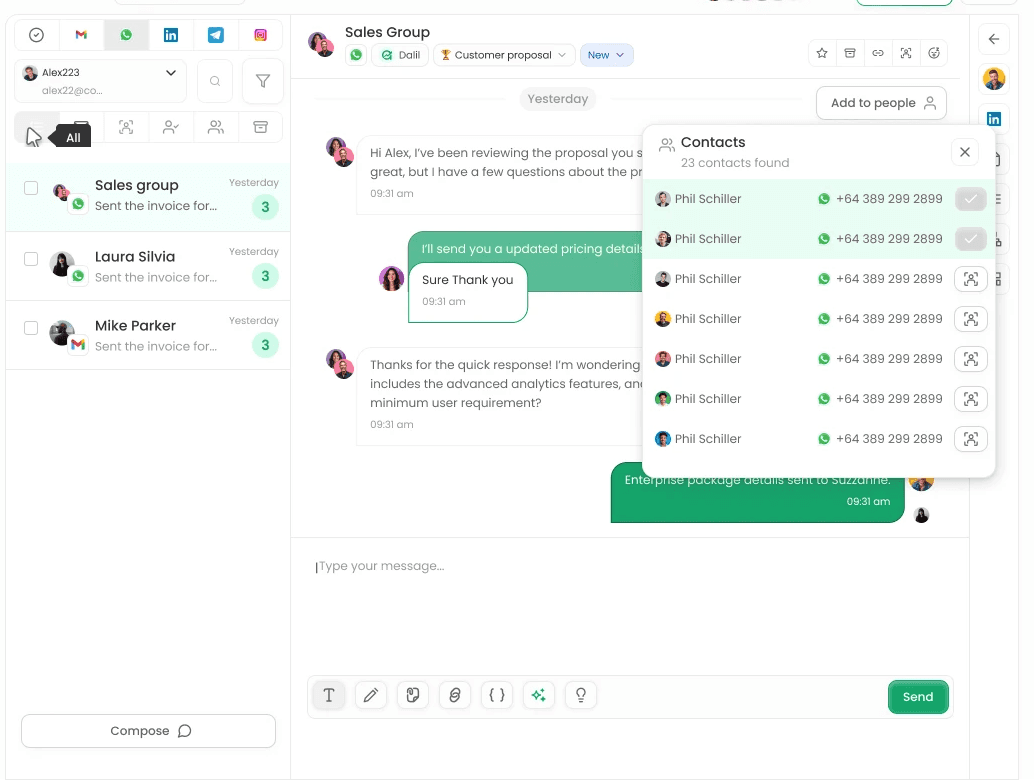The height and width of the screenshot is (780, 1034).
Task: Open the AI sparkle assistant in composer
Action: (x=539, y=695)
